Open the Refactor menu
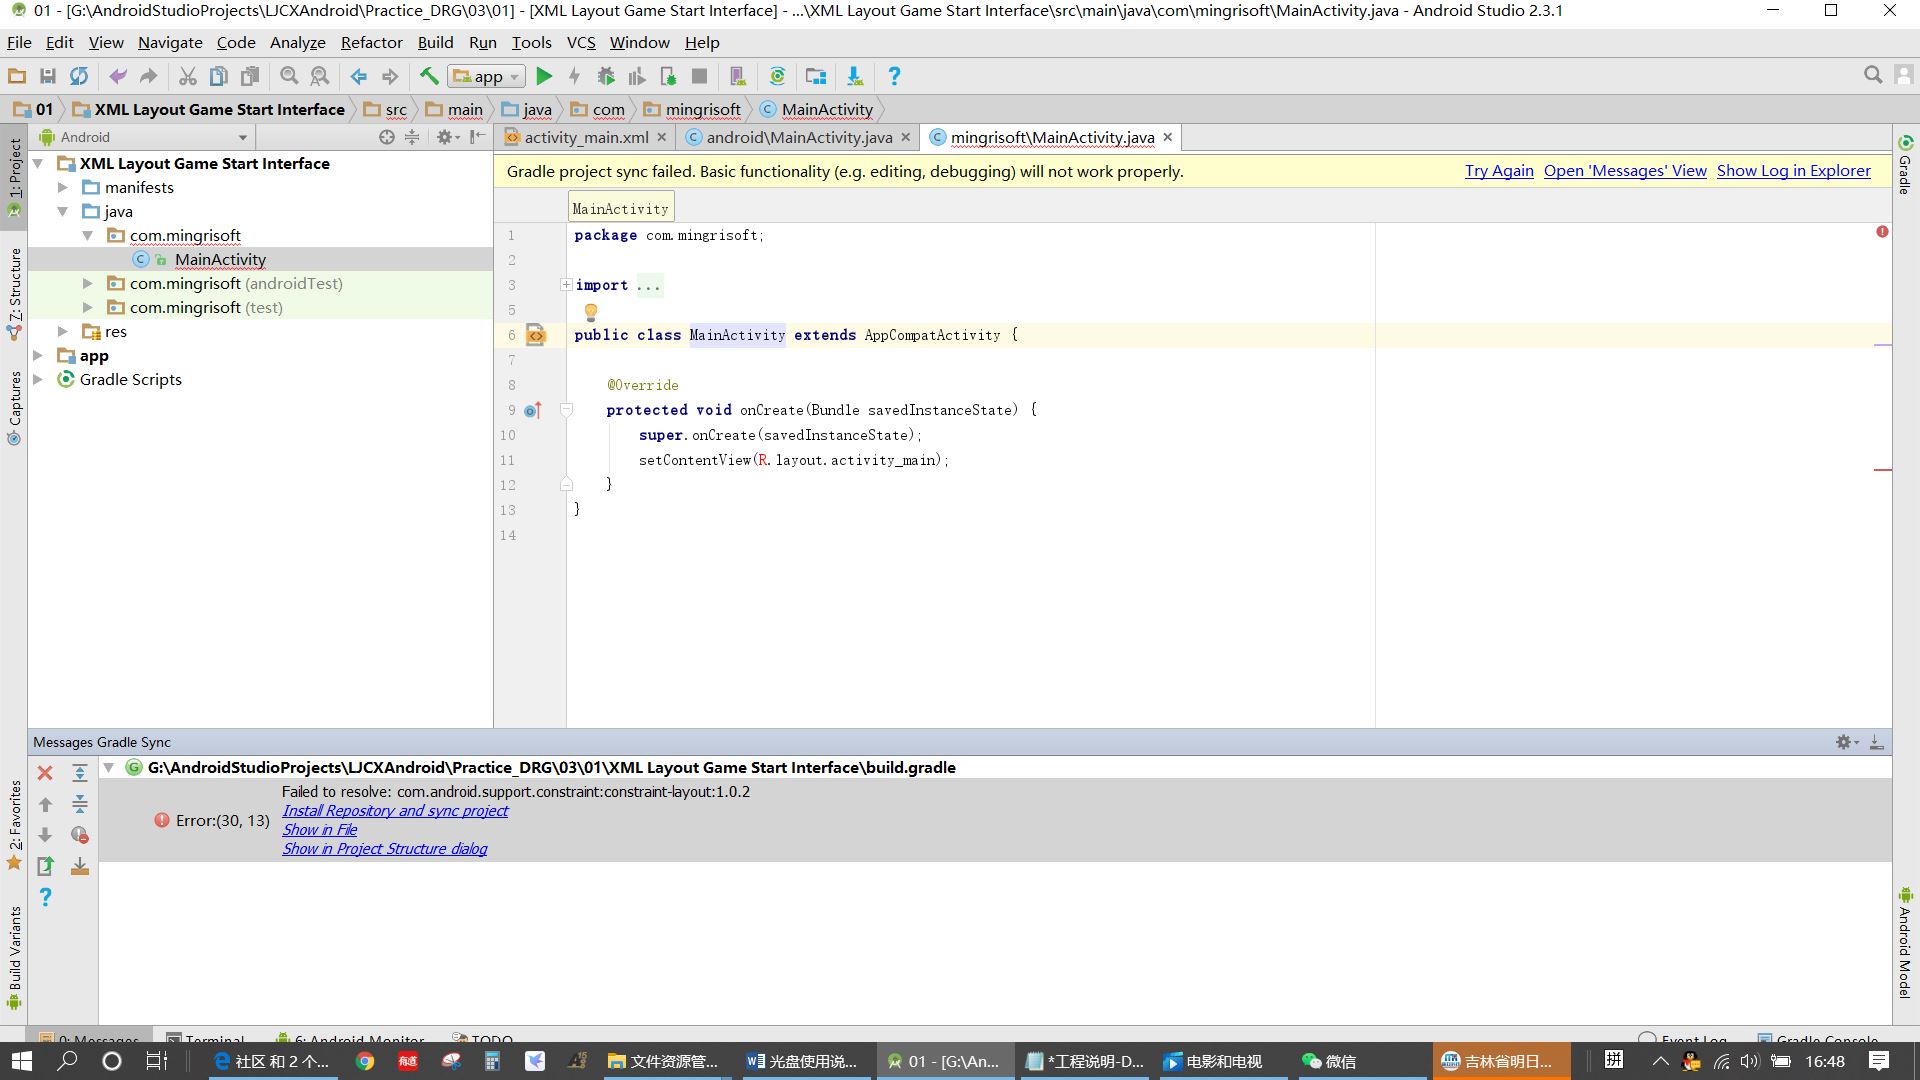Viewport: 1920px width, 1080px height. [x=371, y=42]
